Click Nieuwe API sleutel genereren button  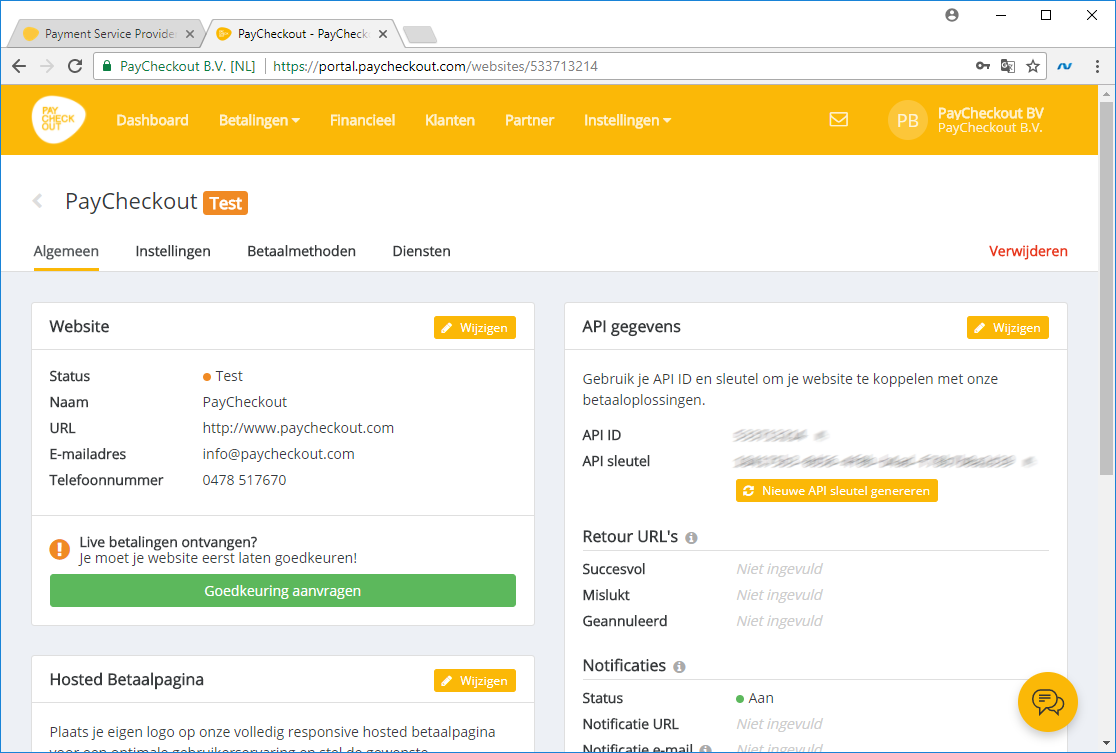(x=836, y=490)
